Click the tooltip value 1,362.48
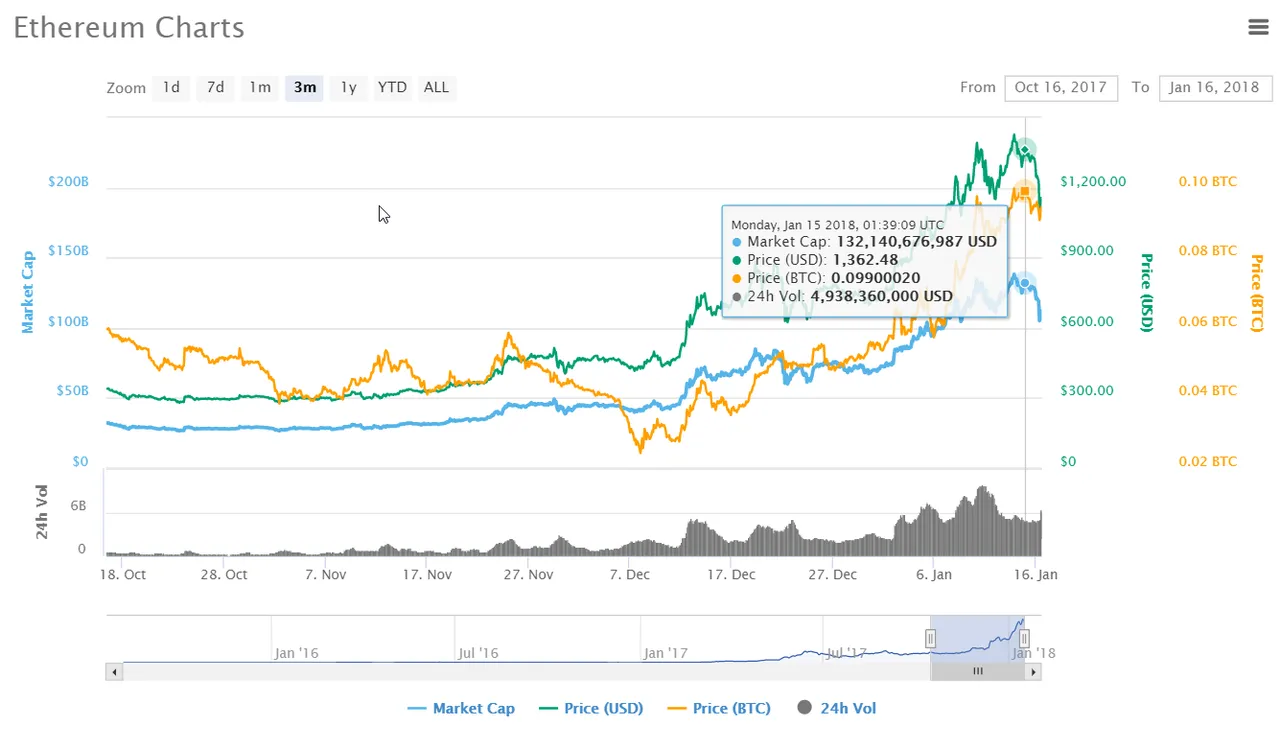The width and height of the screenshot is (1280, 729). coord(865,260)
